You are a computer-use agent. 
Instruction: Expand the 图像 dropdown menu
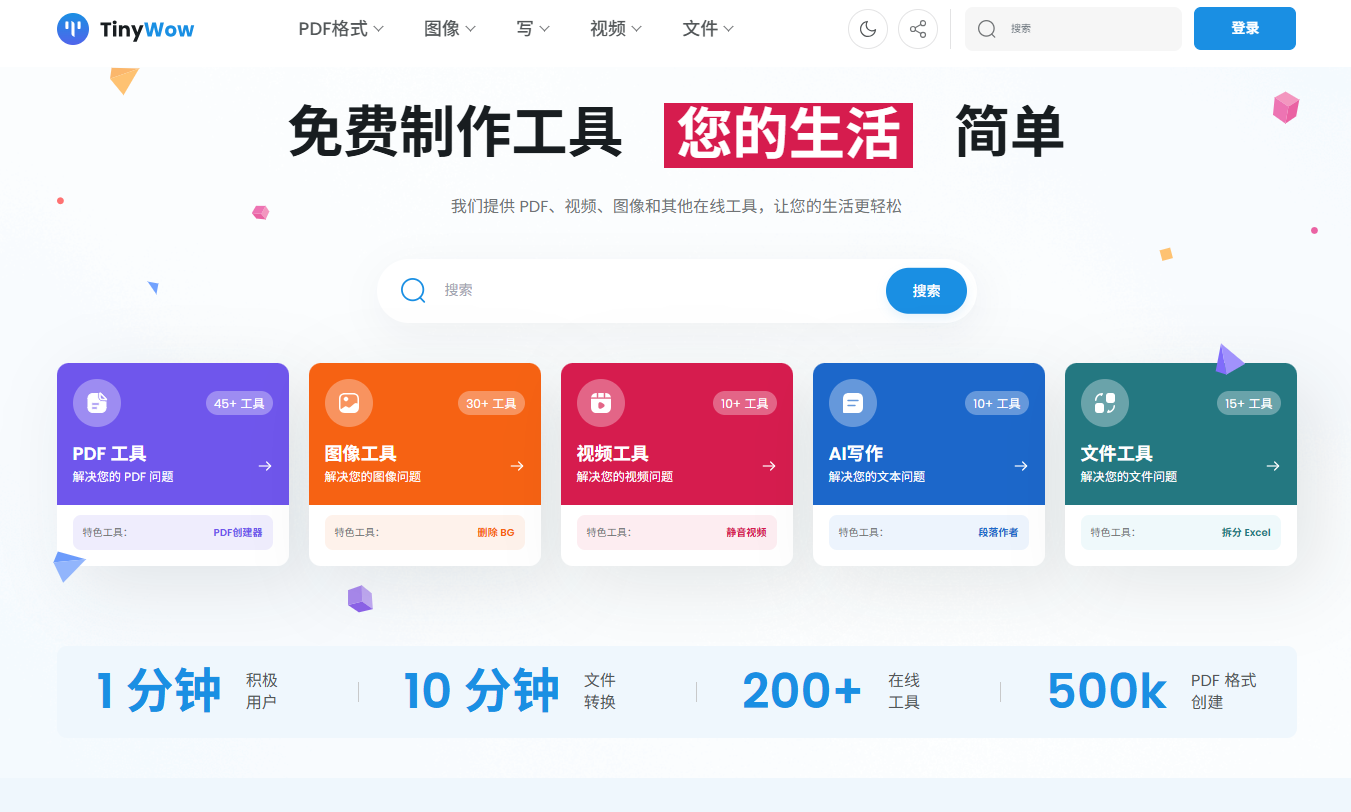(448, 29)
